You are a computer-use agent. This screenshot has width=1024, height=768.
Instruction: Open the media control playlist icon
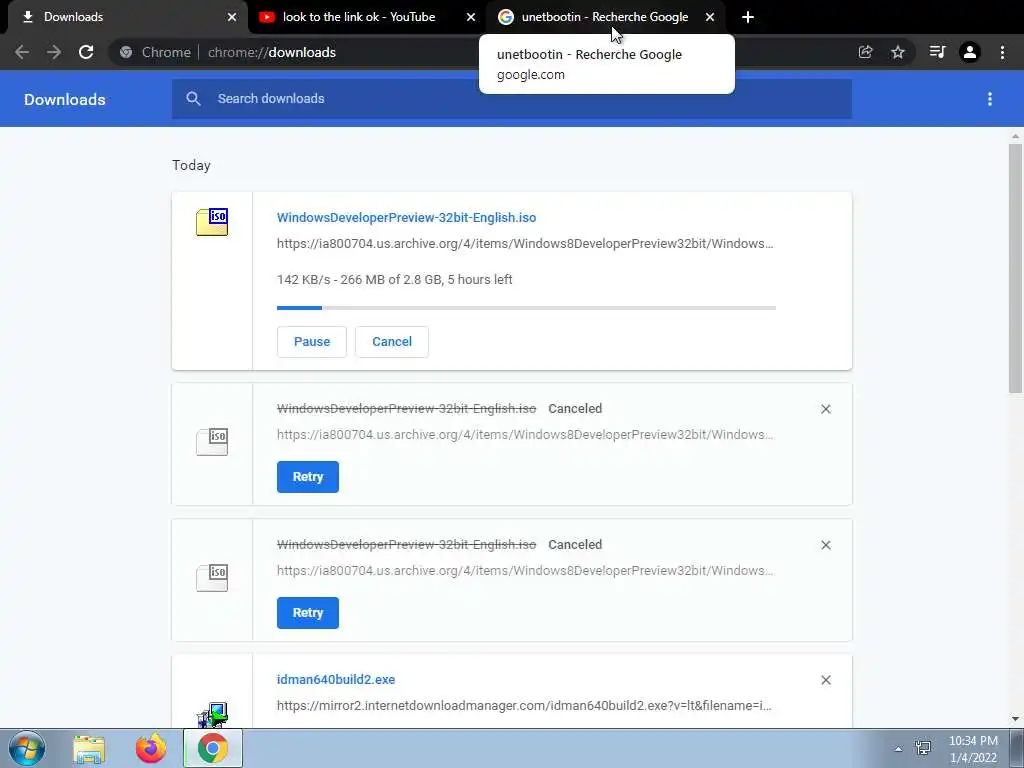[x=937, y=52]
